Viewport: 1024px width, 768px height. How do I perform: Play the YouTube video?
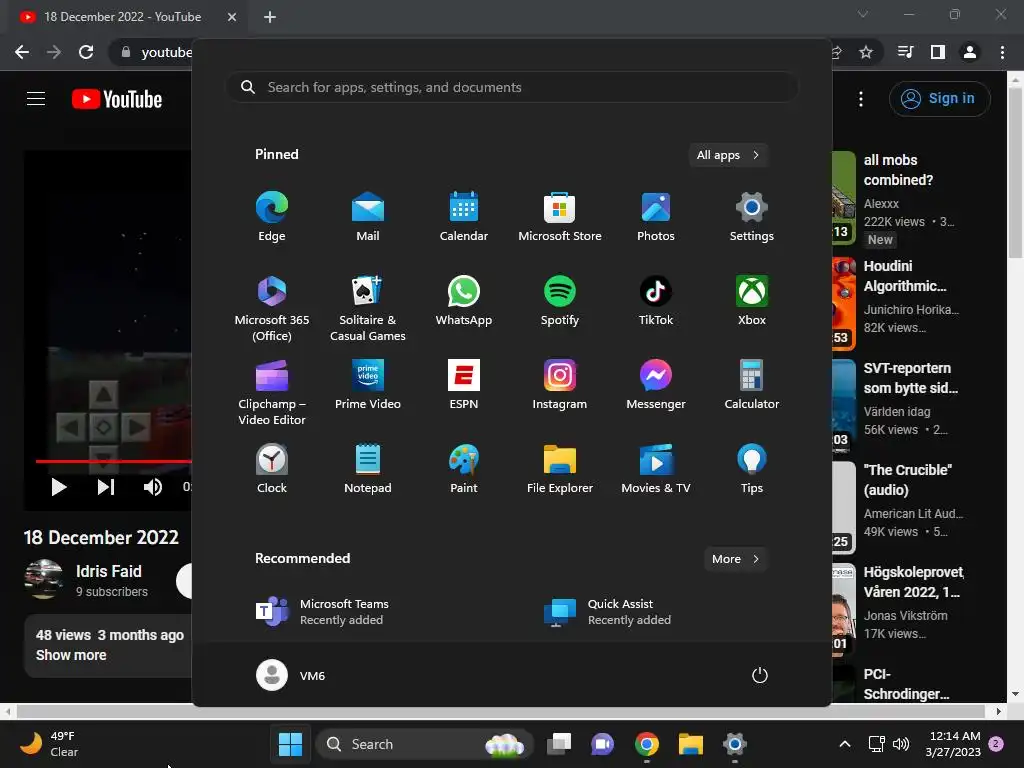pyautogui.click(x=59, y=487)
